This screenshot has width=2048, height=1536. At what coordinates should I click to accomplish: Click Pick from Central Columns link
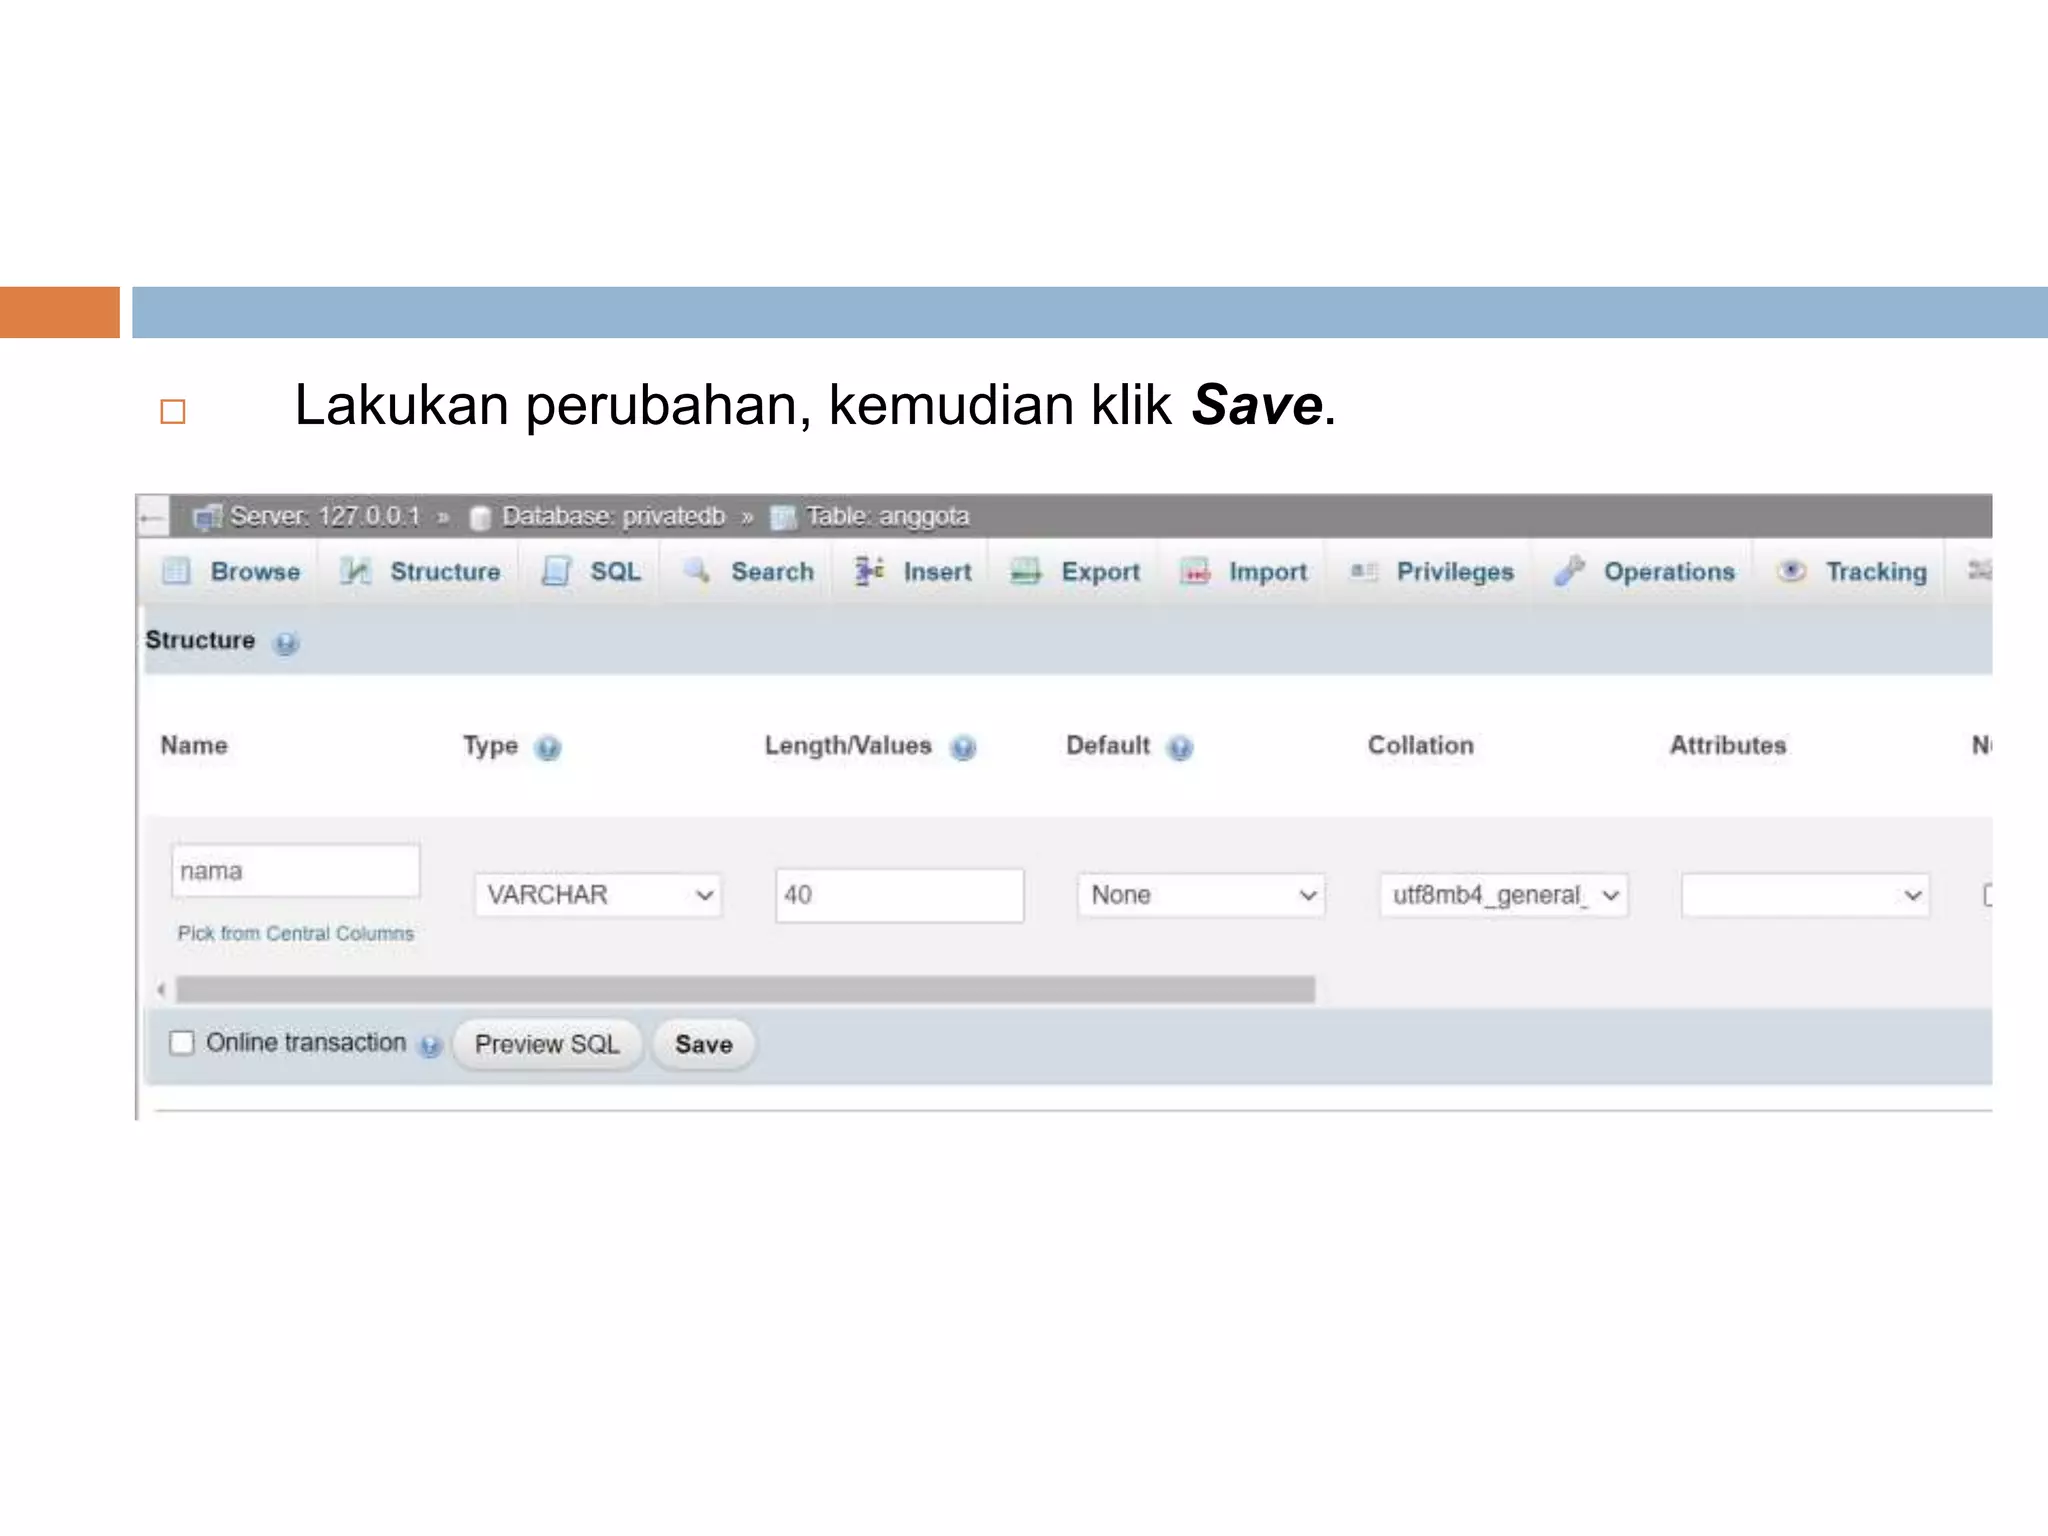pos(296,934)
